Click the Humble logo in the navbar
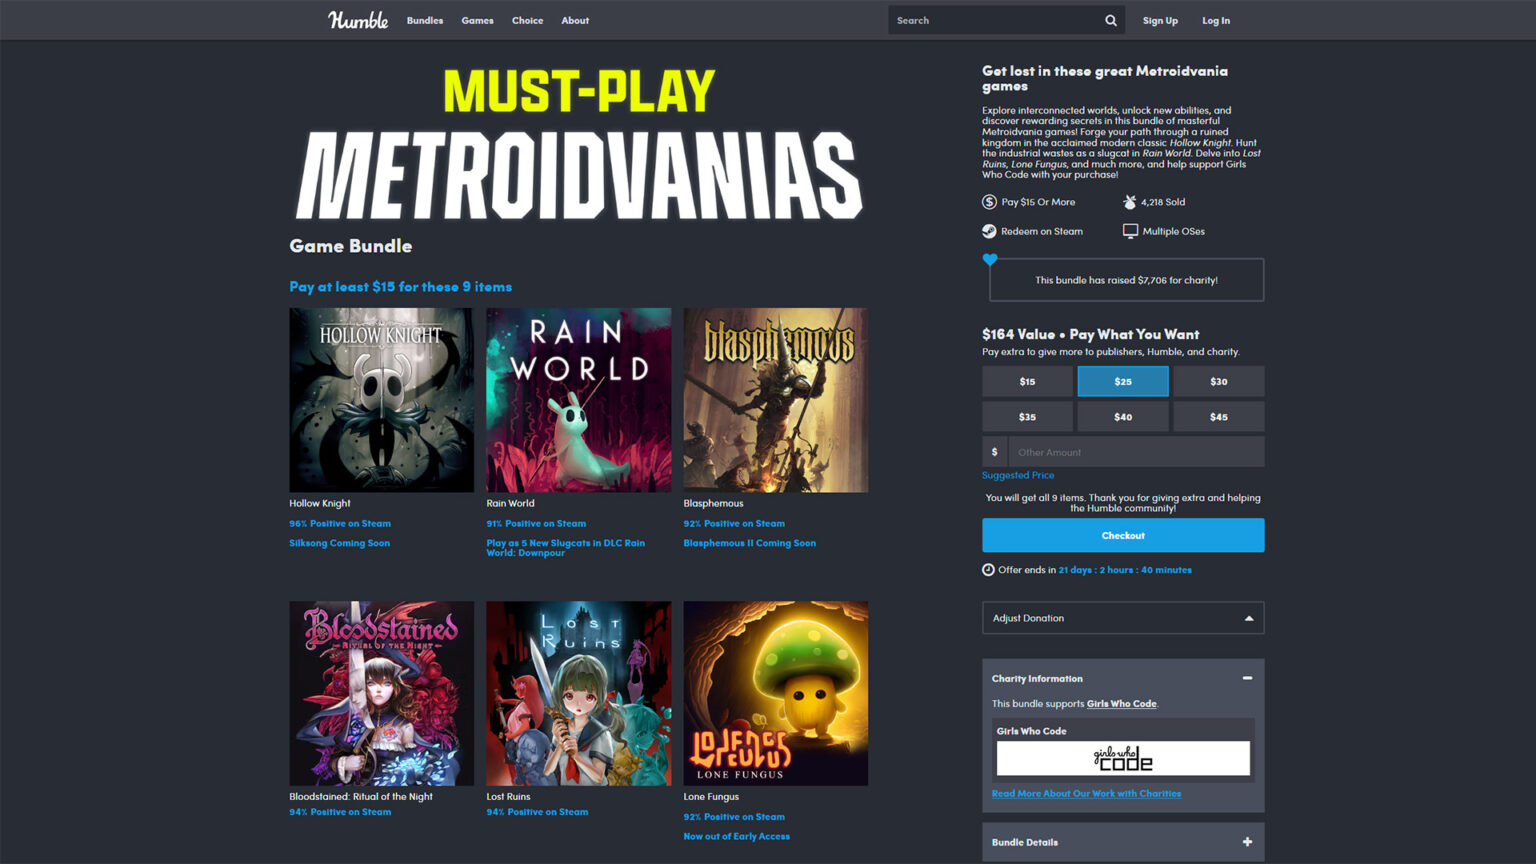 (357, 20)
